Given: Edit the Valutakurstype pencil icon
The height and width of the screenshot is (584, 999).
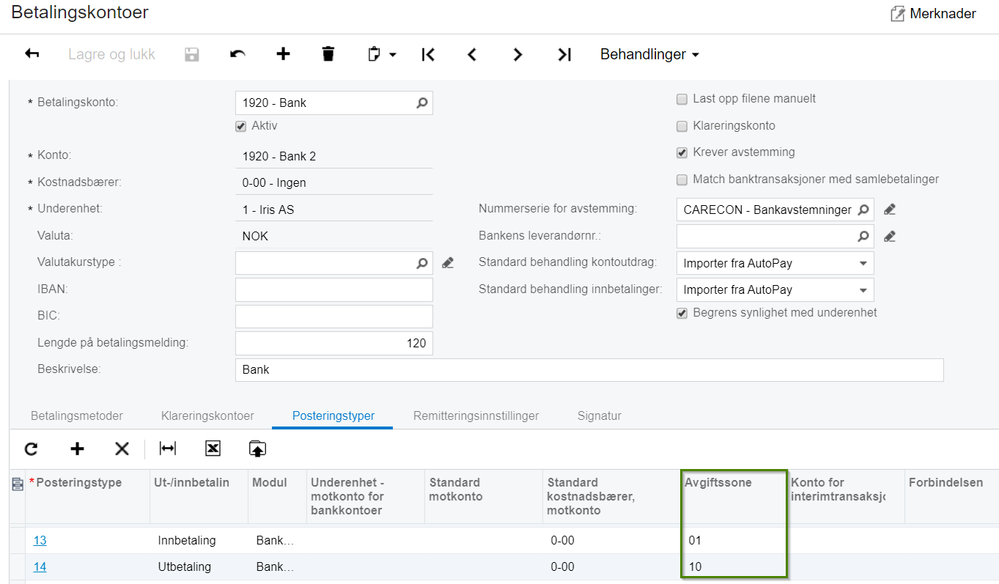Looking at the screenshot, I should (448, 263).
